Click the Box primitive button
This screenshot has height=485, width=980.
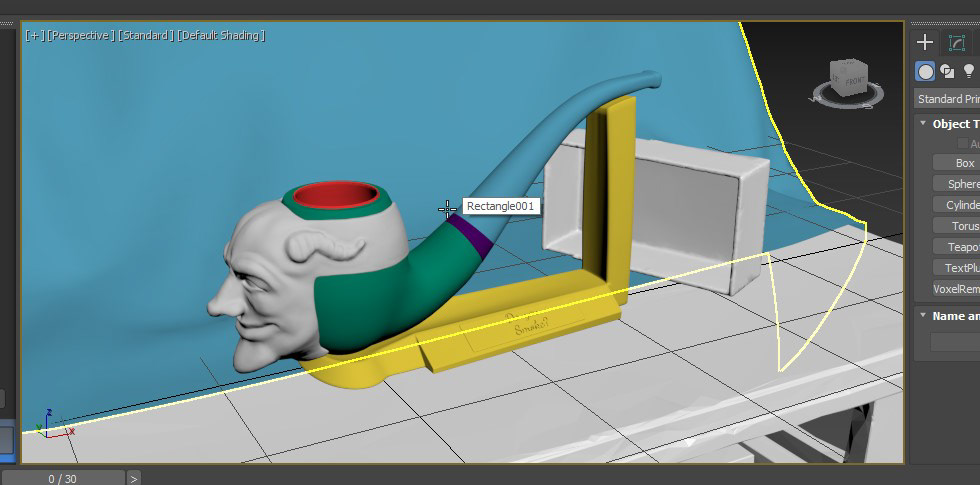956,162
